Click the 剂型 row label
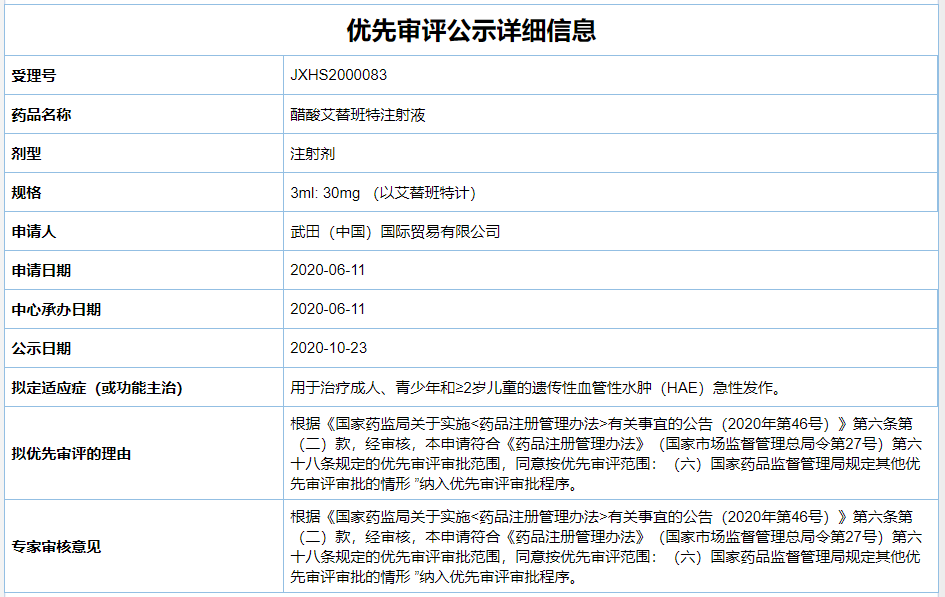 point(26,154)
